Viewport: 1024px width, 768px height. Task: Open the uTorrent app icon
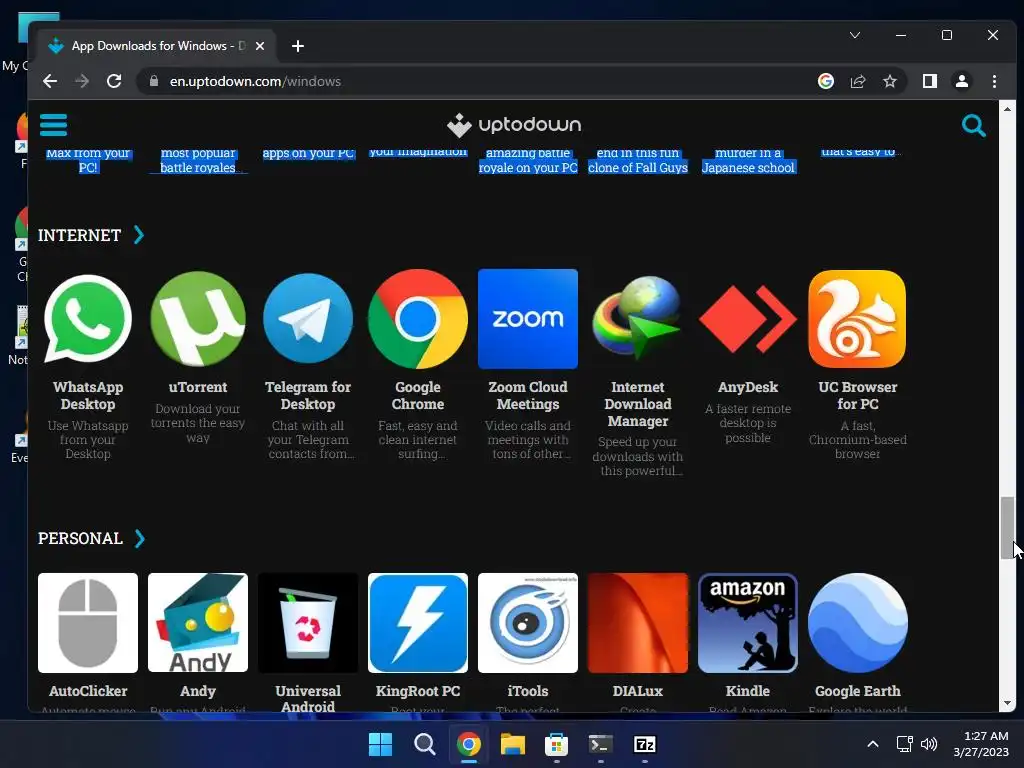[x=198, y=319]
